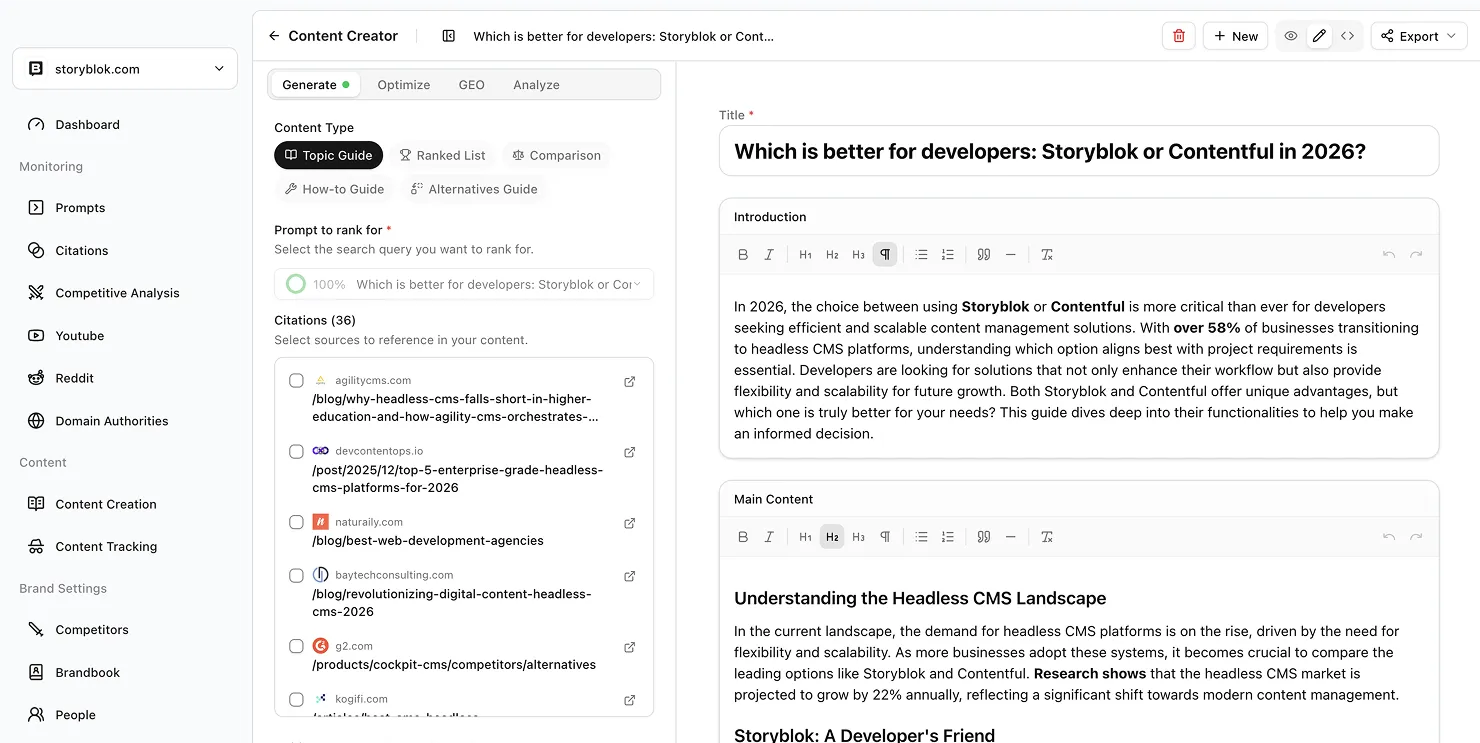Click into the Title input field

click(1078, 151)
